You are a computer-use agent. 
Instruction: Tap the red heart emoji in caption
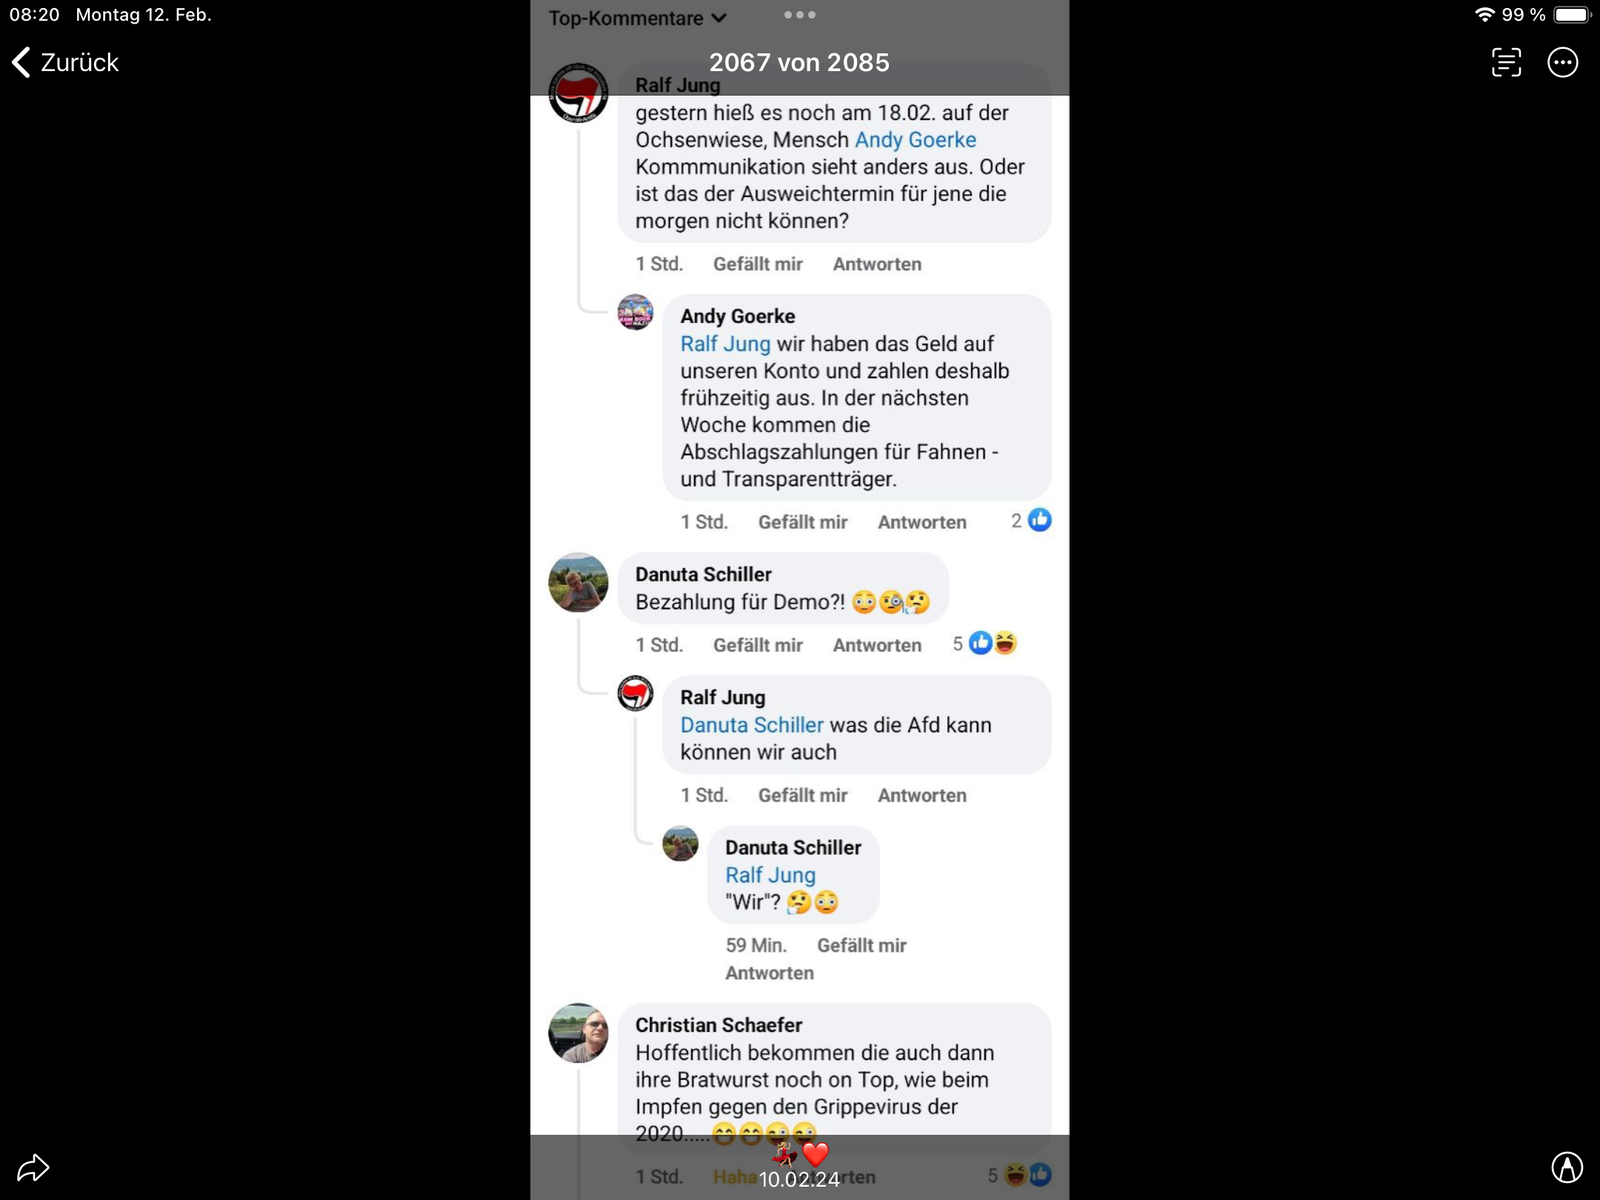point(816,1155)
